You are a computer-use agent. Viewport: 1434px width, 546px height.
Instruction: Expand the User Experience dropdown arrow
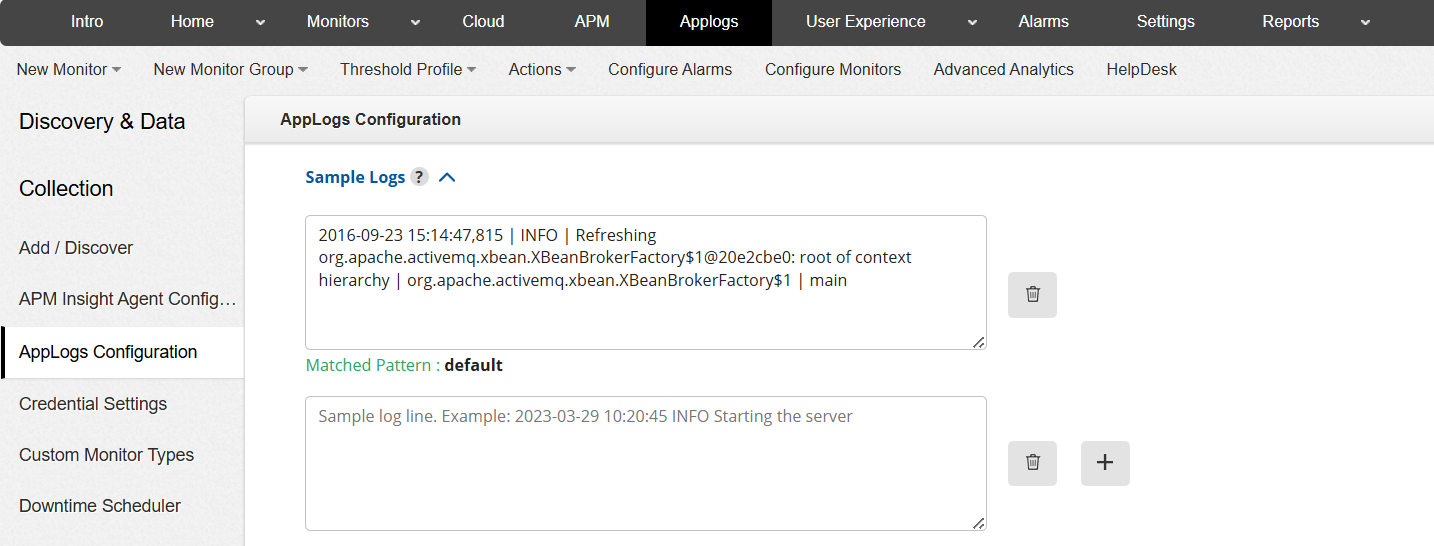972,22
